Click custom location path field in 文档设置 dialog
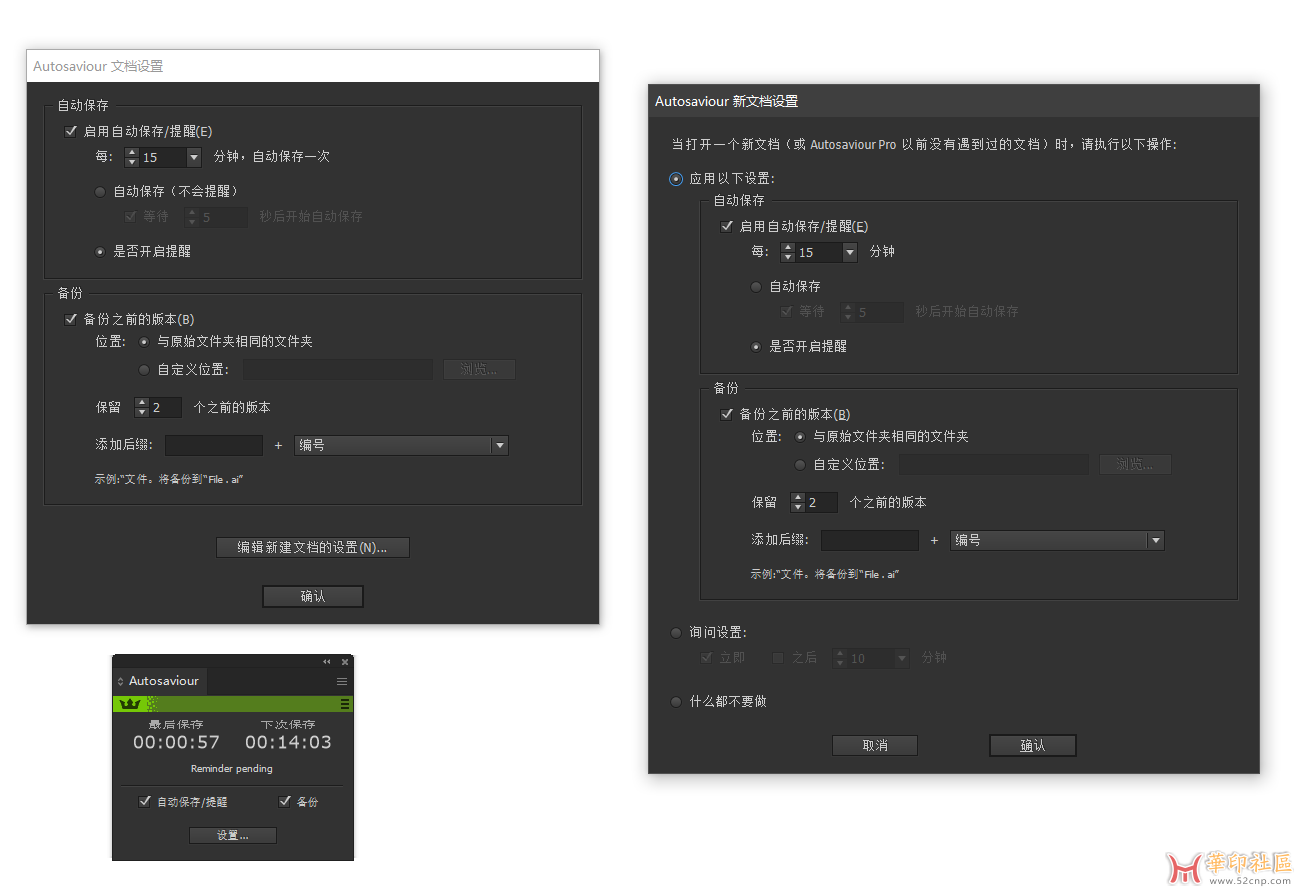The width and height of the screenshot is (1295, 888). (x=338, y=370)
